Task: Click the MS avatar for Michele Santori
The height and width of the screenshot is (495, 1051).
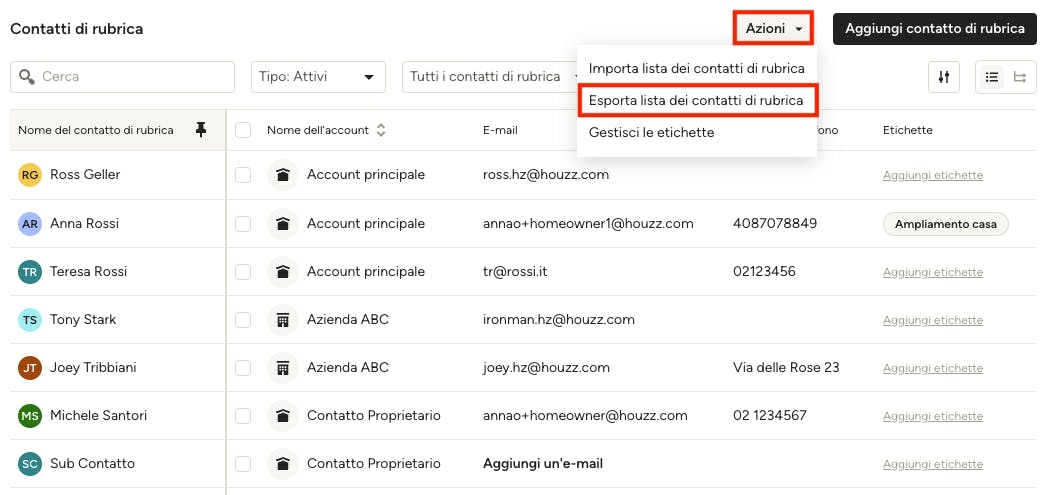Action: point(29,416)
